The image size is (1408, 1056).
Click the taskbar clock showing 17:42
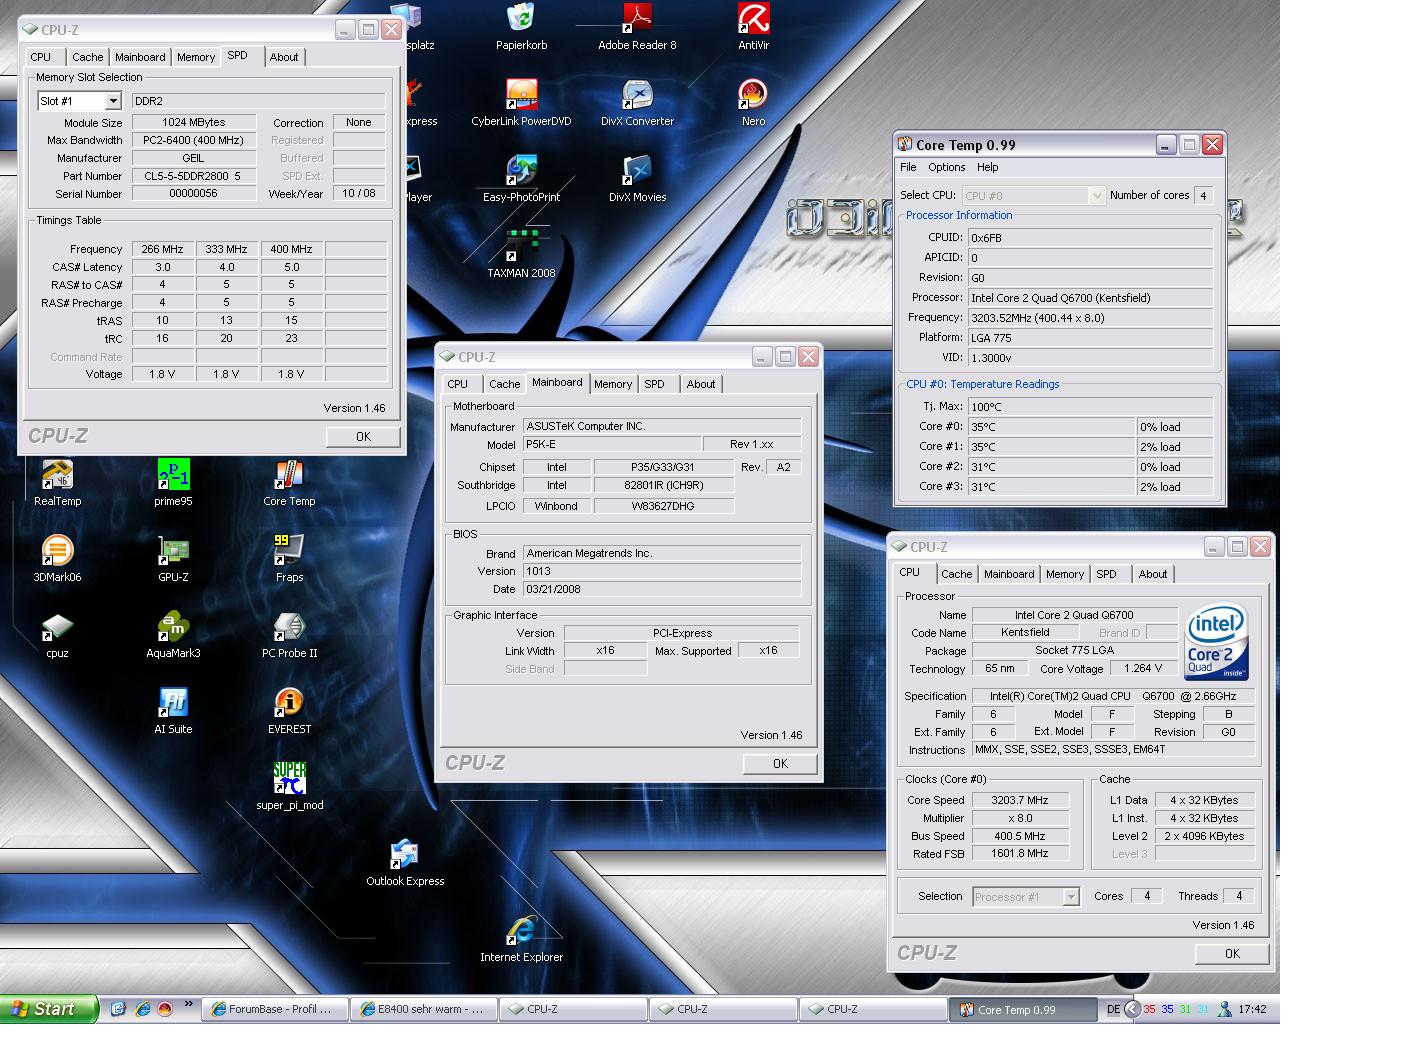click(1252, 1009)
